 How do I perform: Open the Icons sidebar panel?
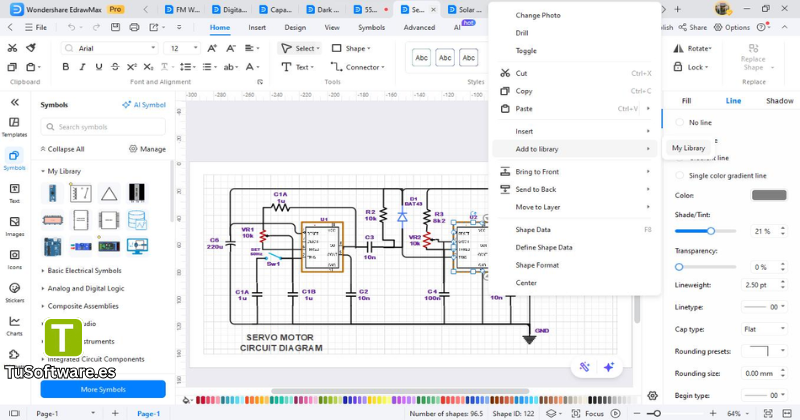coord(14,260)
